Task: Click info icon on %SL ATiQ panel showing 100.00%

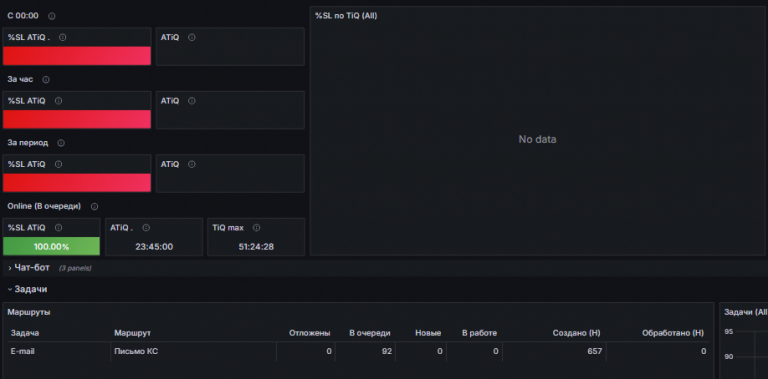Action: point(58,228)
